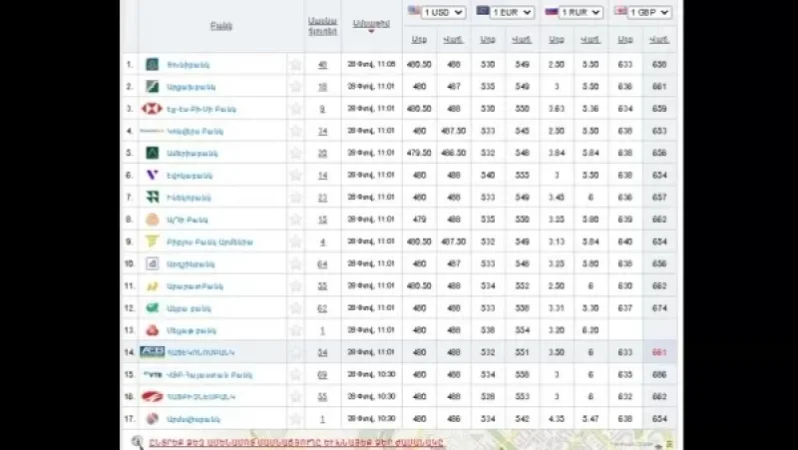The height and width of the screenshot is (450, 798).
Task: Click the Russian flag icon beside RUR selector
Action: pyautogui.click(x=551, y=11)
